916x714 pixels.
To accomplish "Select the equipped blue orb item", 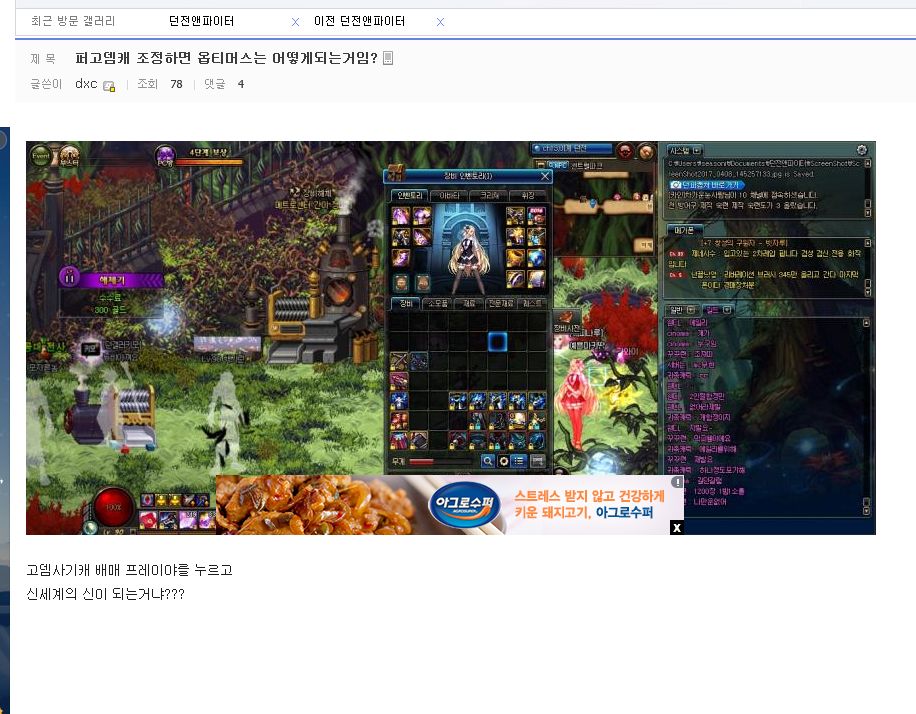I will click(536, 258).
